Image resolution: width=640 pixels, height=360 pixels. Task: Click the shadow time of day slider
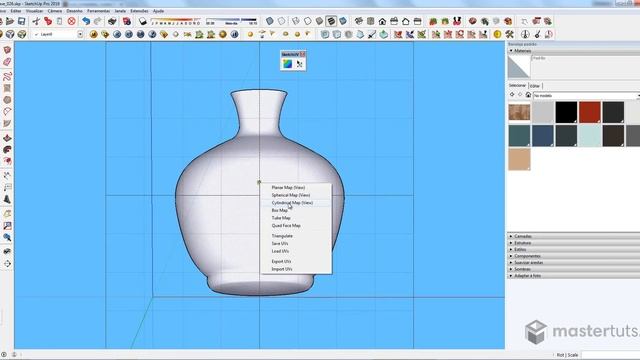[231, 20]
